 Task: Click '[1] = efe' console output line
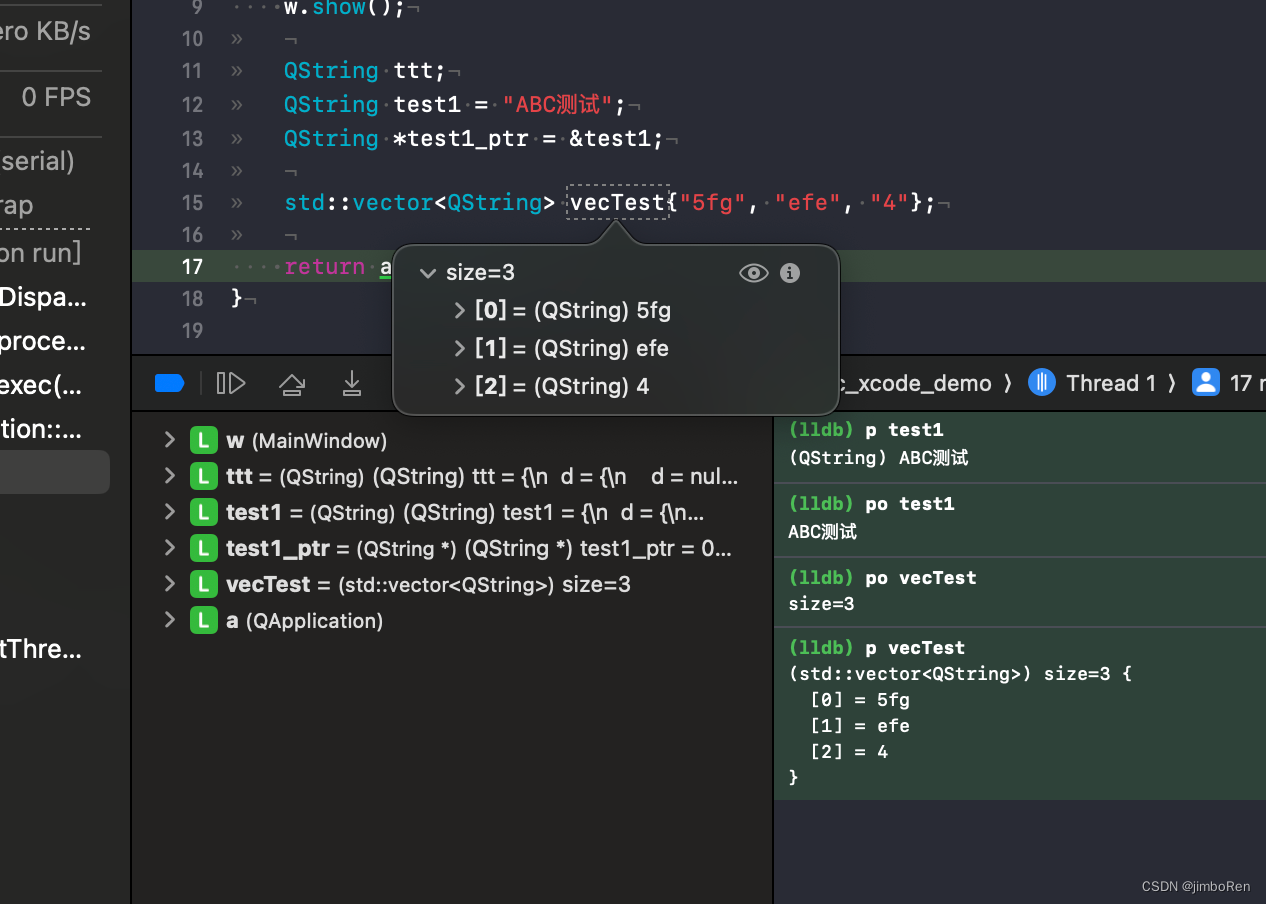point(860,726)
